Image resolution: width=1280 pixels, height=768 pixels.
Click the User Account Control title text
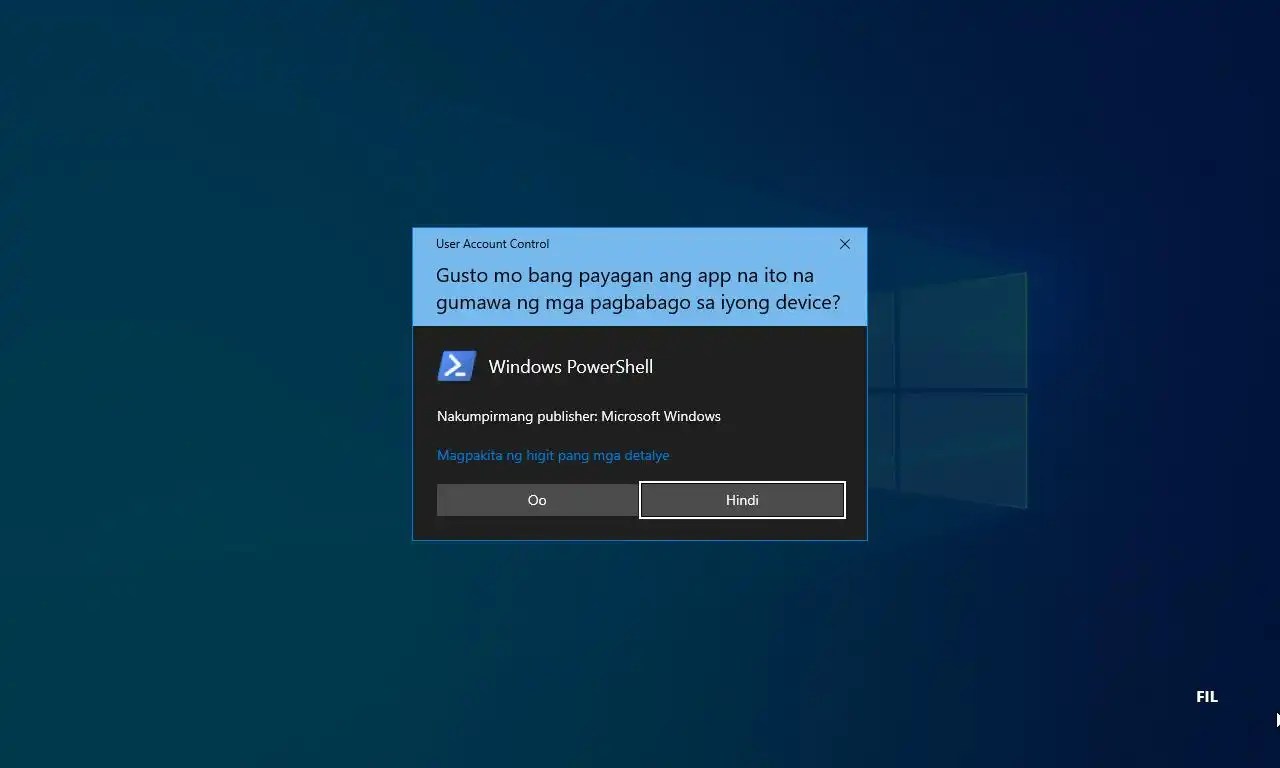(x=492, y=244)
